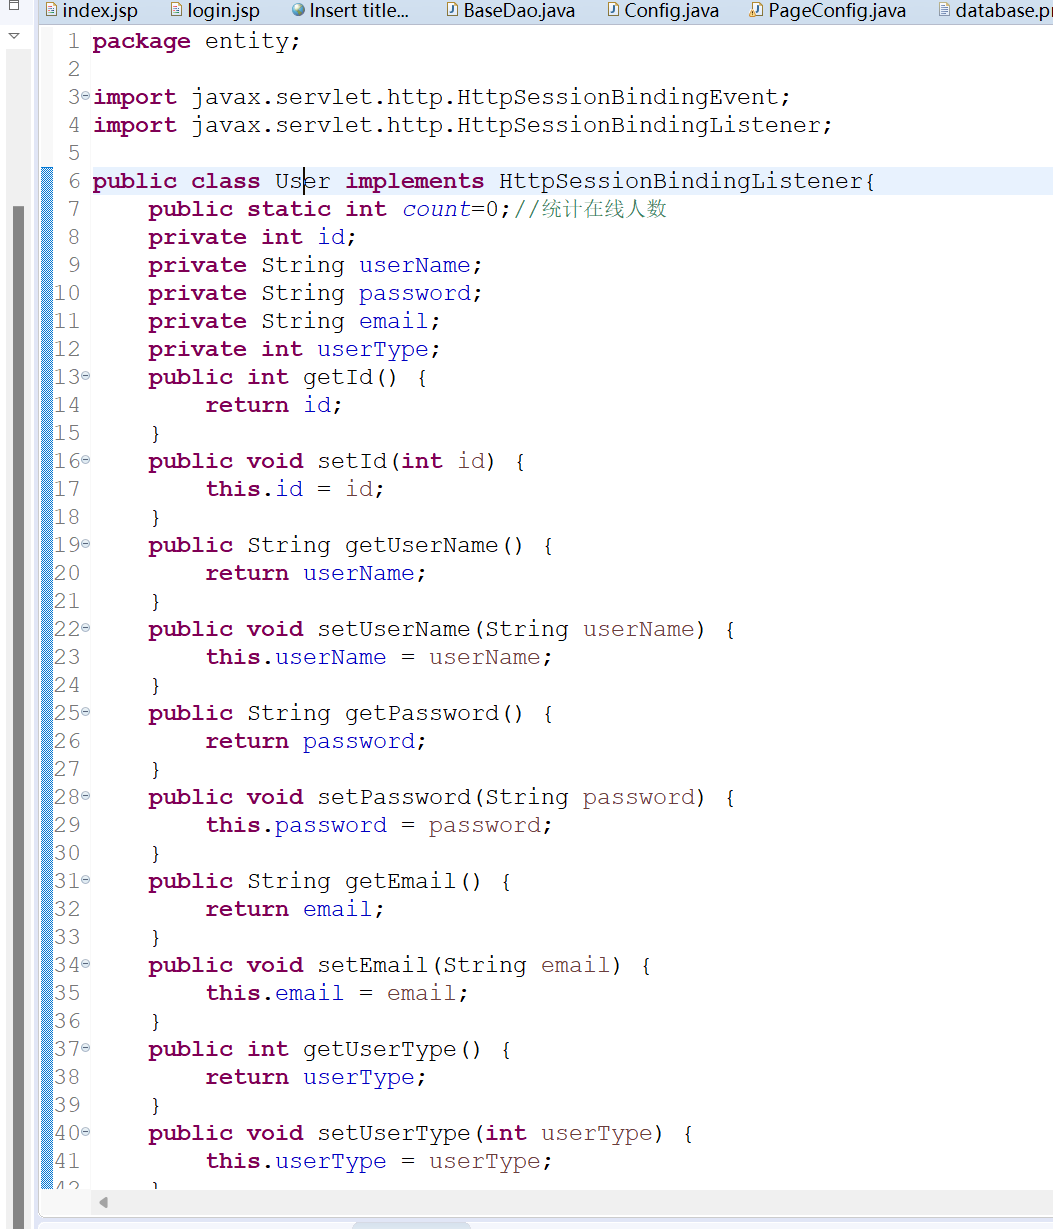
Task: Click the file icon on database.pr tab
Action: tap(943, 10)
